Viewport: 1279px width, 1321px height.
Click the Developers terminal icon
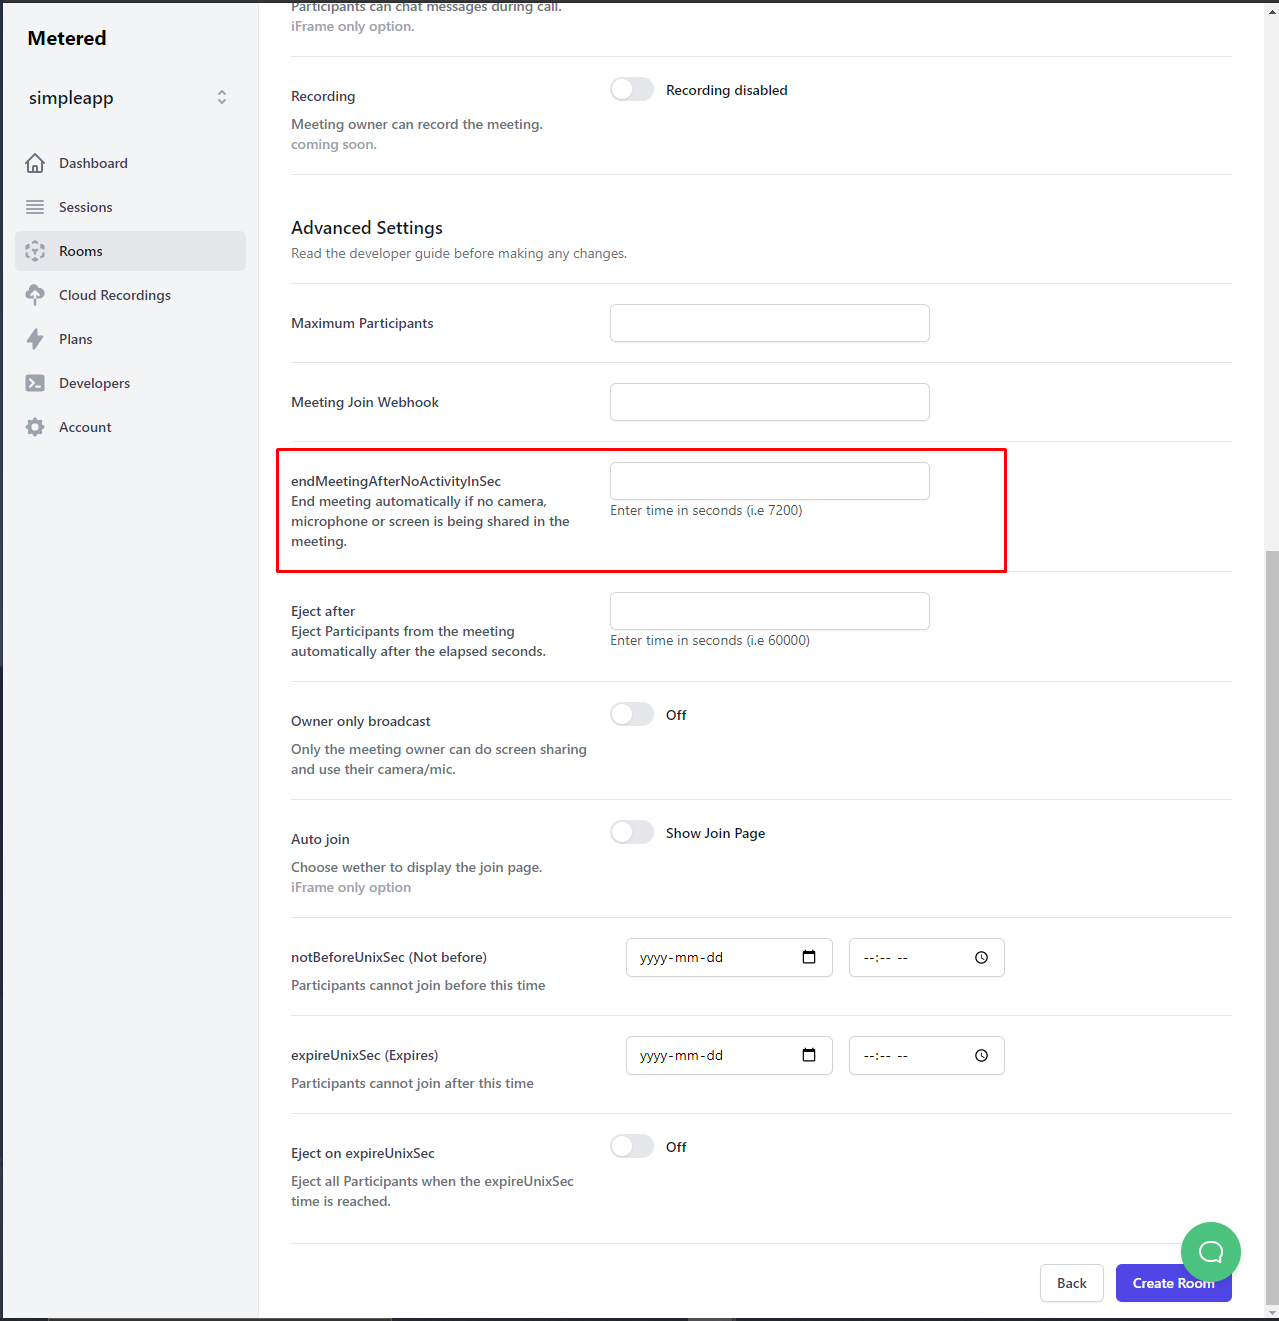tap(35, 383)
